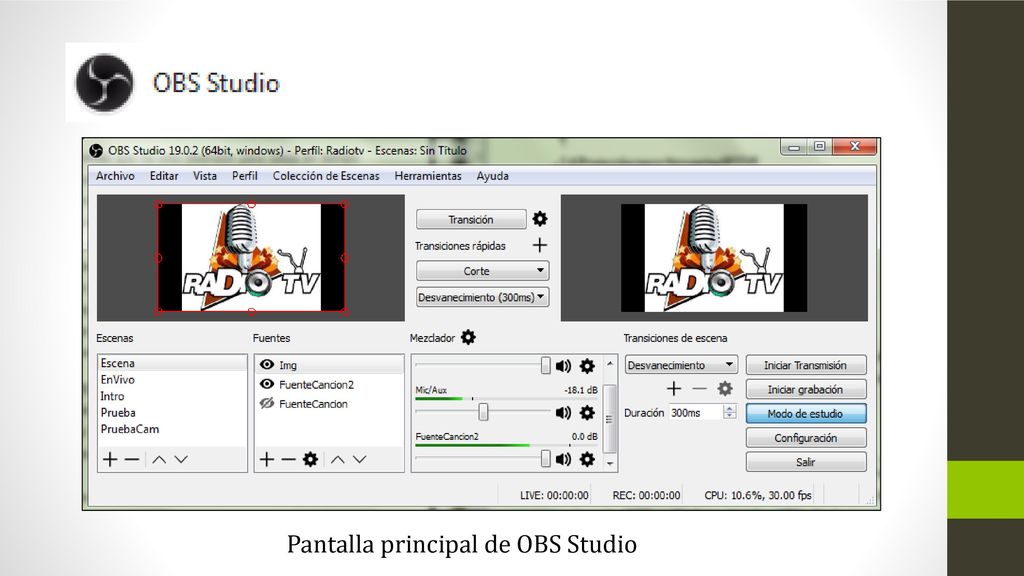Click the mixer scrollbar down arrow

[610, 464]
